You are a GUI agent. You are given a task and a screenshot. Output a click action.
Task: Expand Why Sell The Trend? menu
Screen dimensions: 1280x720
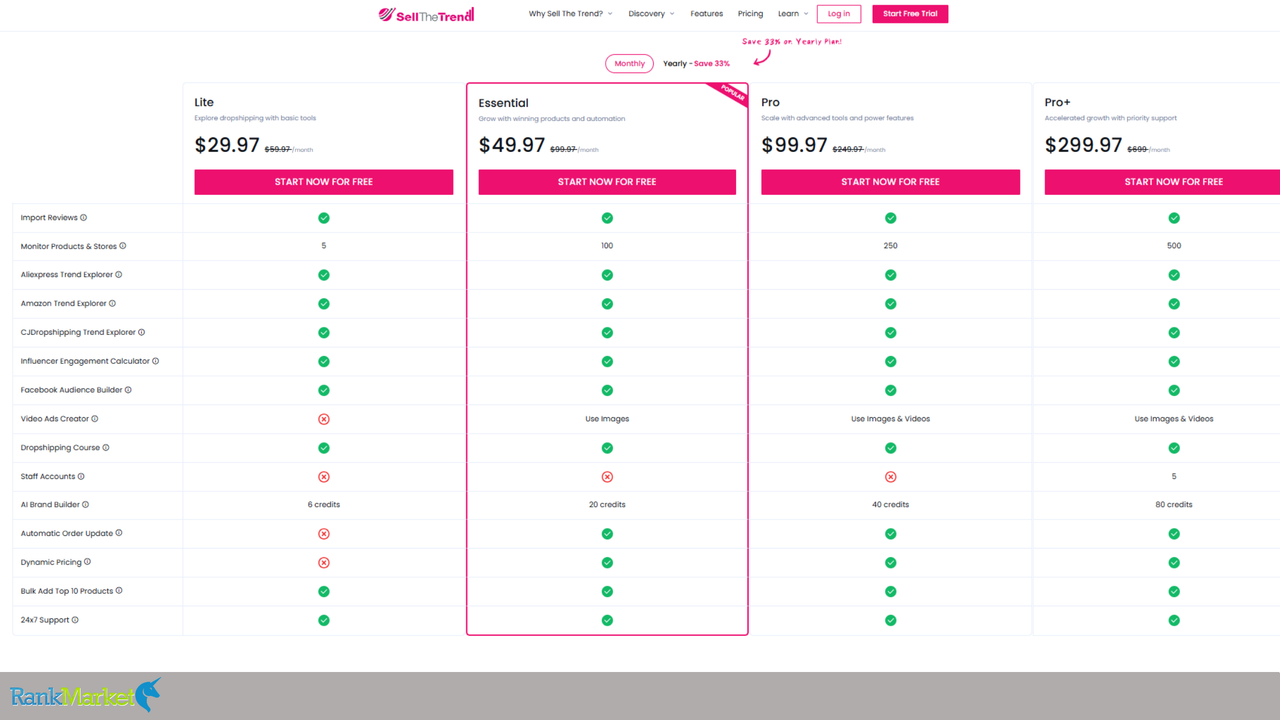571,14
